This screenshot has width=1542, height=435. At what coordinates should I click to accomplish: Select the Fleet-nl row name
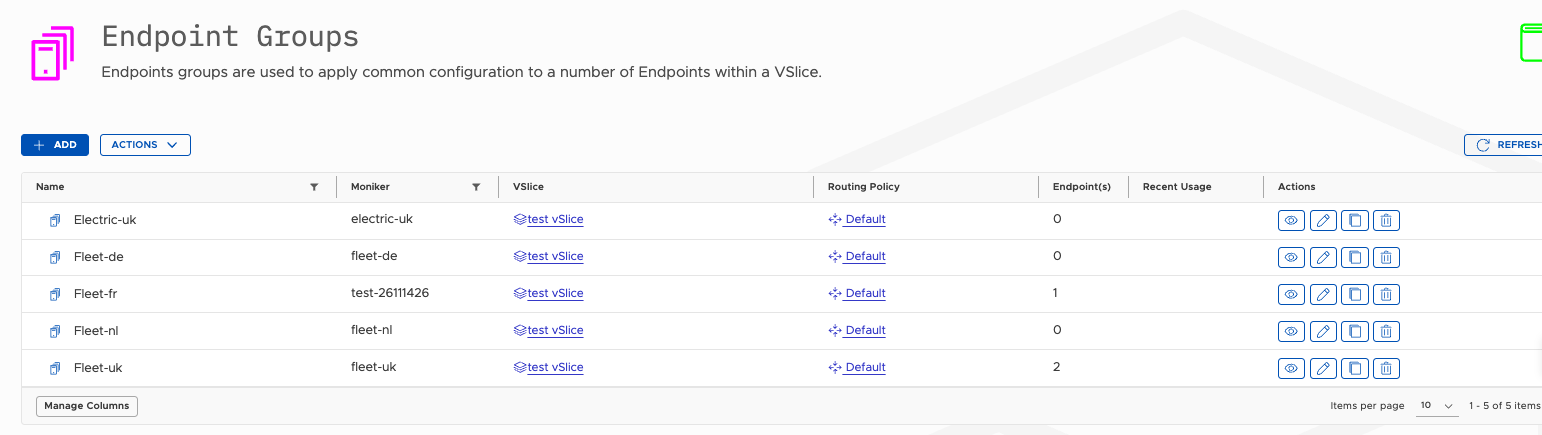[96, 331]
